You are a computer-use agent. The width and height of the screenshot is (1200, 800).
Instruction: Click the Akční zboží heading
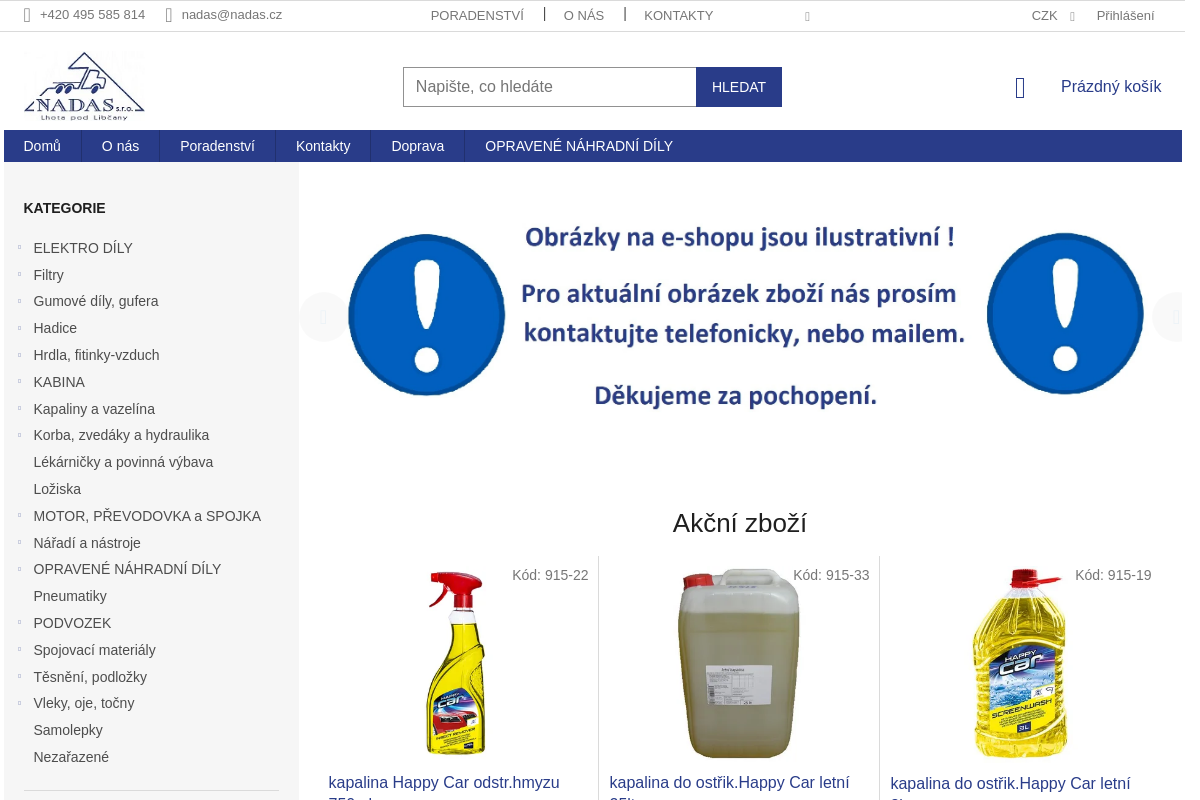(x=740, y=523)
